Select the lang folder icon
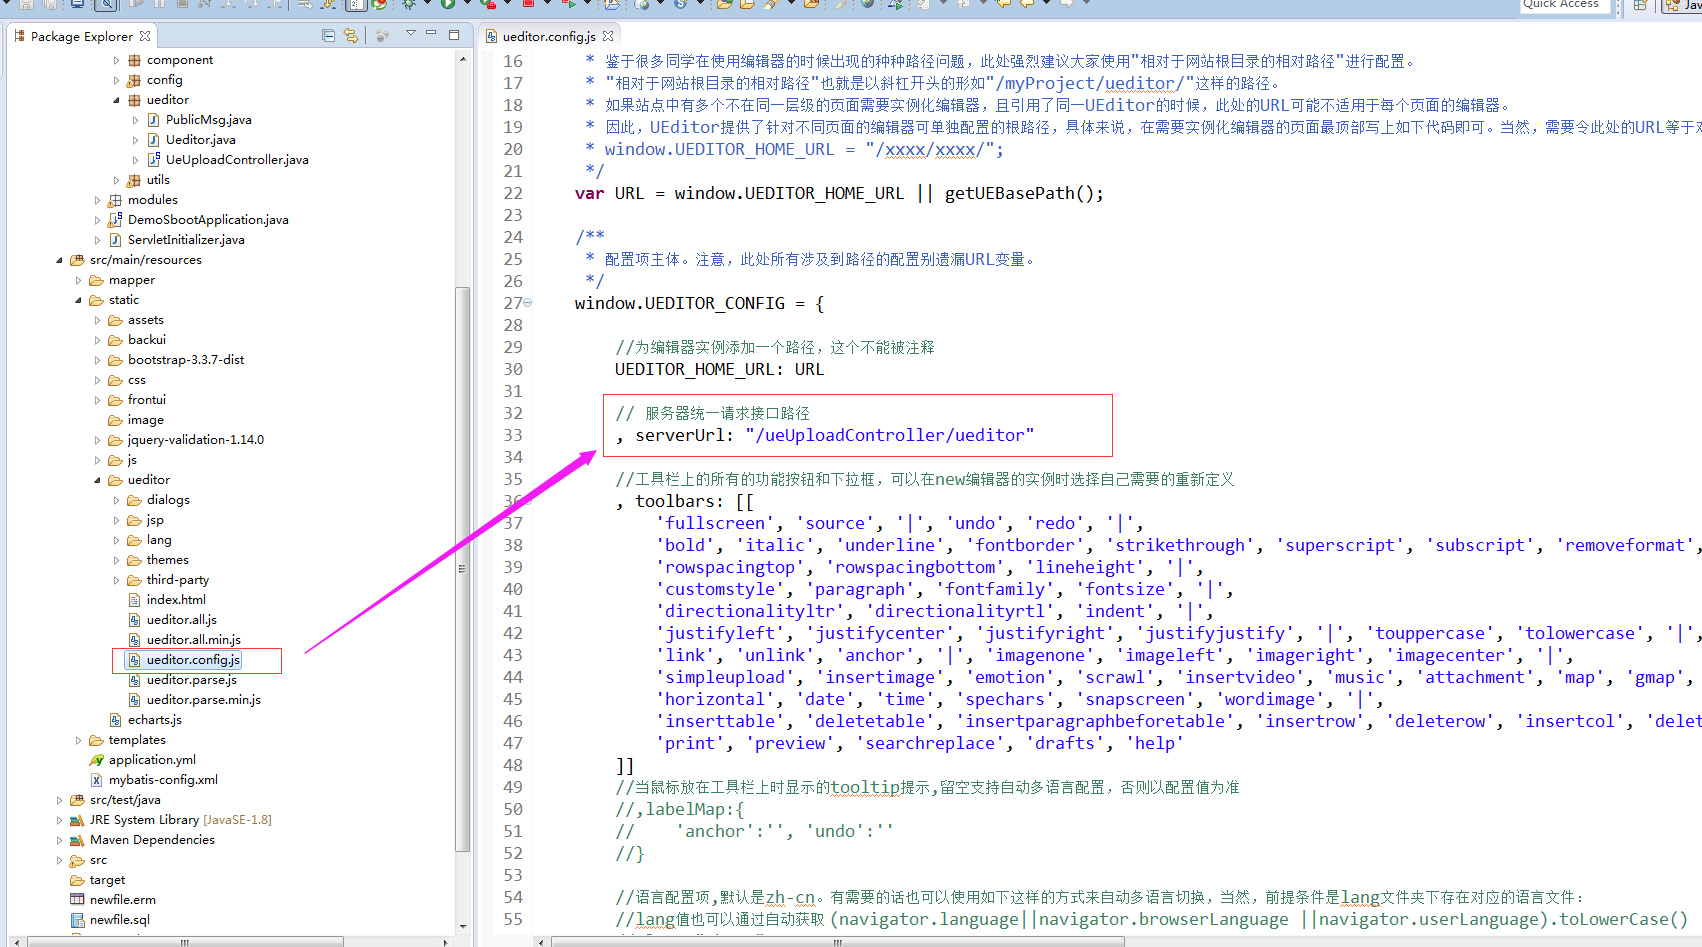 135,540
